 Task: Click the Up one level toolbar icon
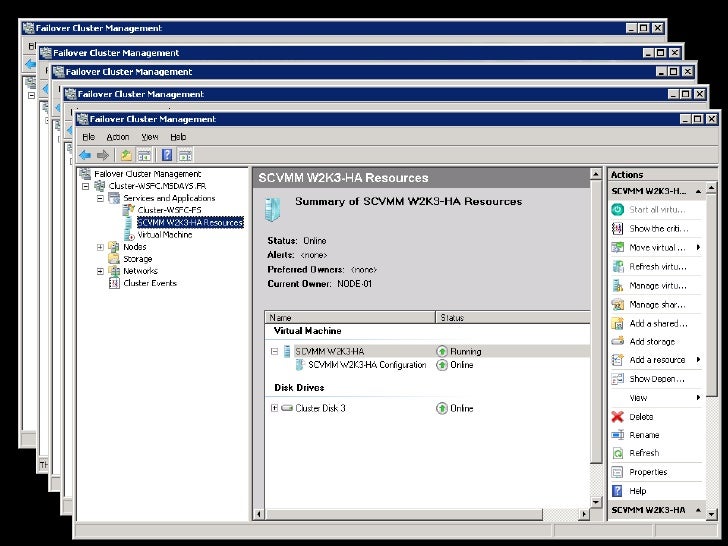(x=125, y=155)
